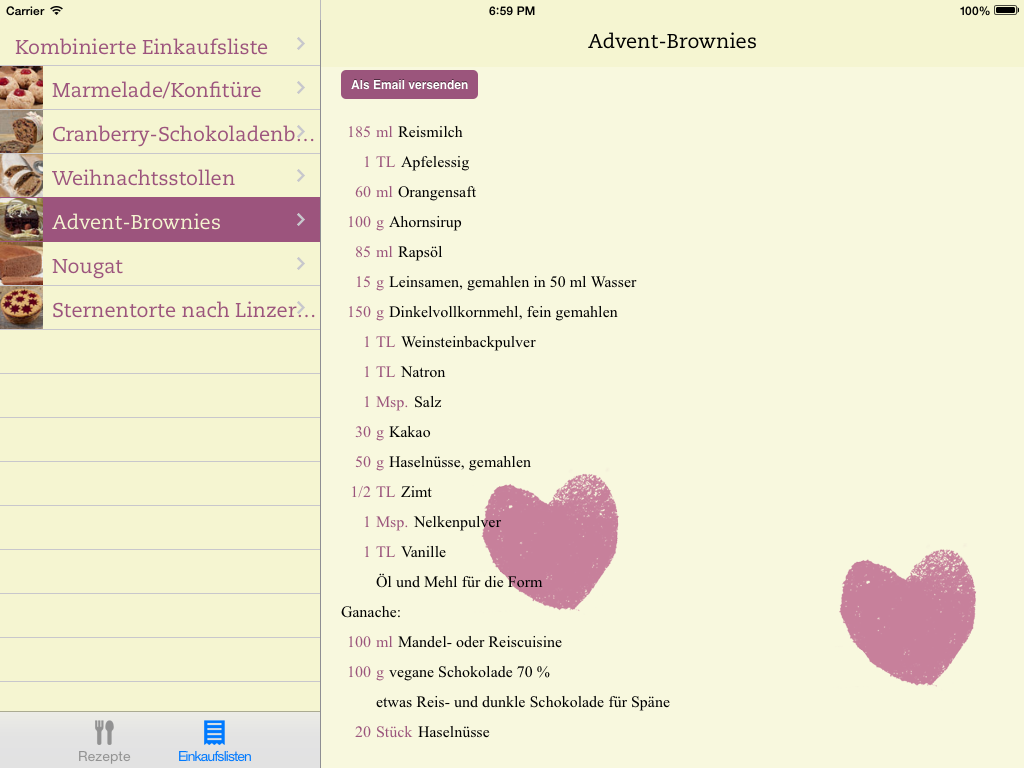This screenshot has width=1024, height=768.
Task: Select the Weihnachtsstollen thumbnail image
Action: (21, 176)
